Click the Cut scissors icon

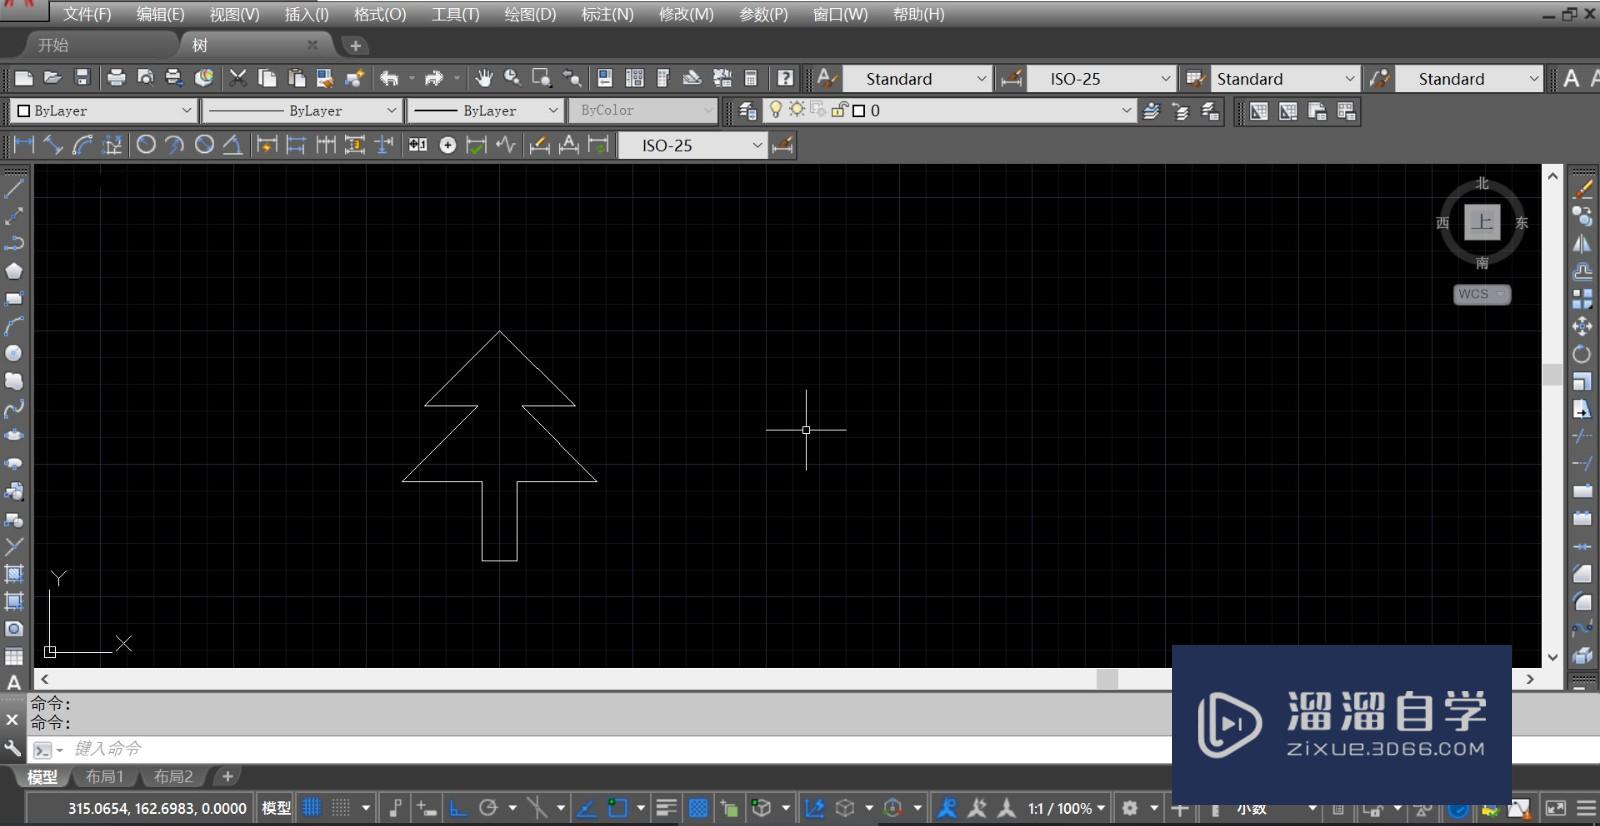coord(238,78)
